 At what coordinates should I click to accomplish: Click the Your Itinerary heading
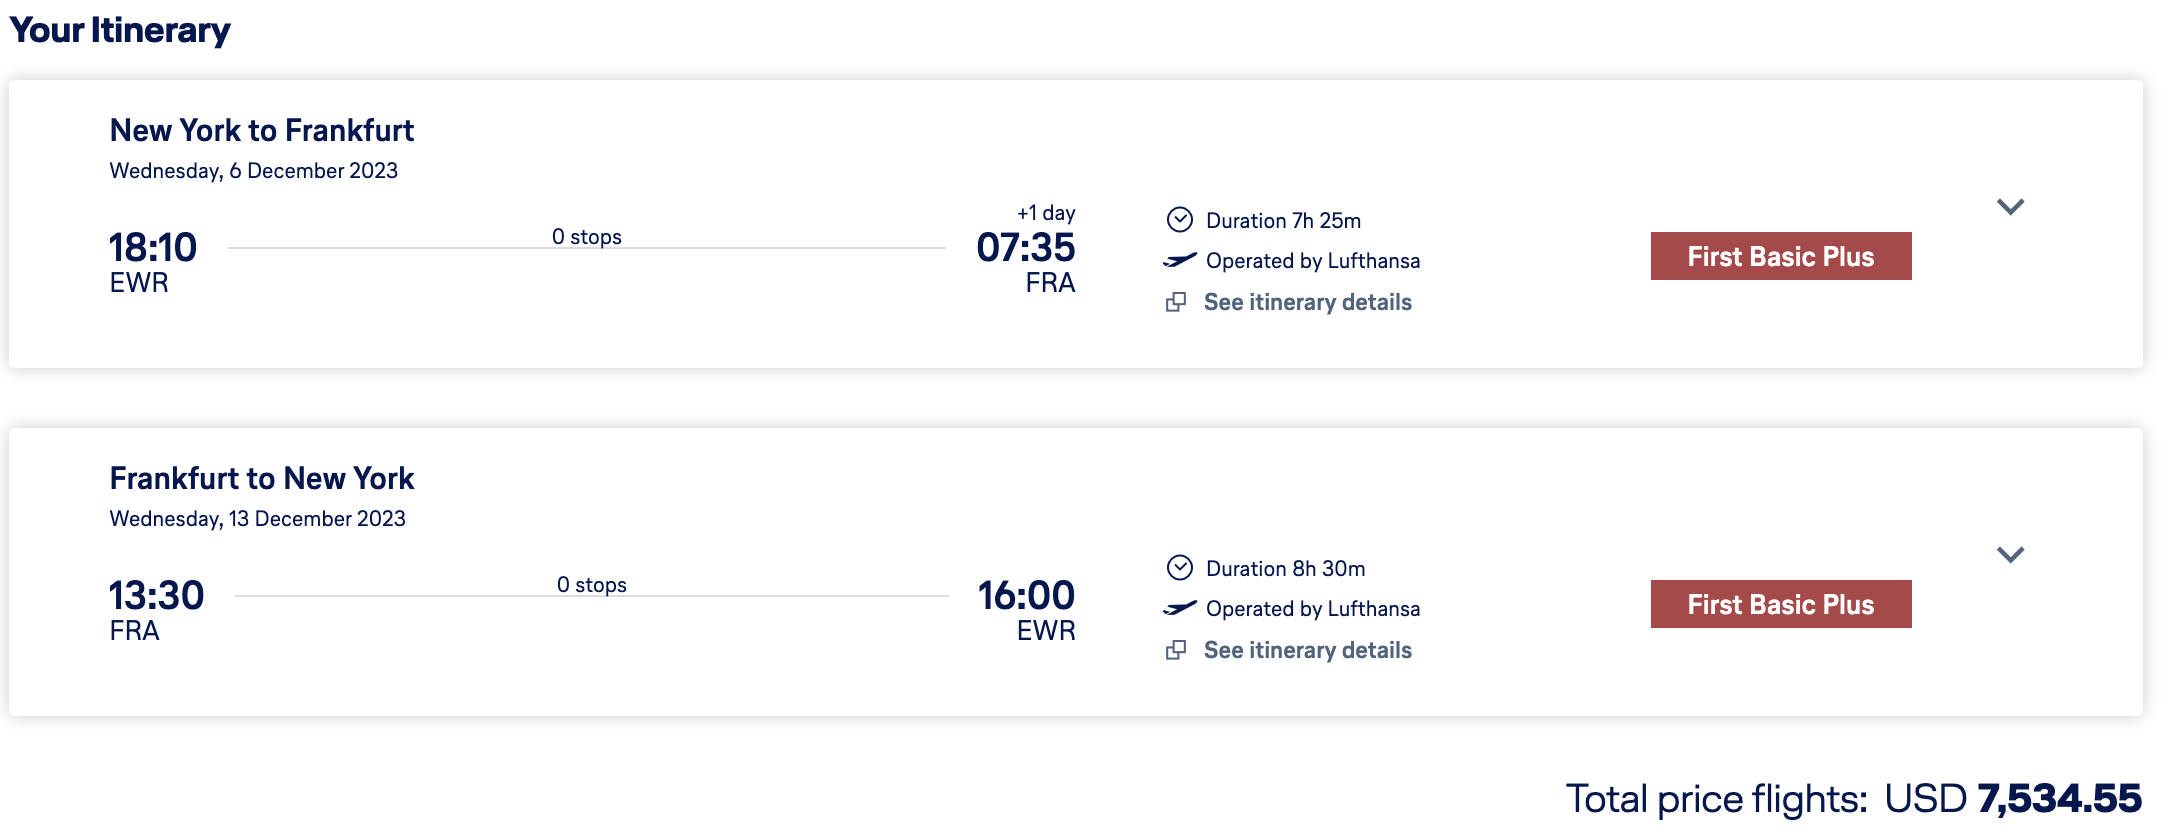coord(121,30)
